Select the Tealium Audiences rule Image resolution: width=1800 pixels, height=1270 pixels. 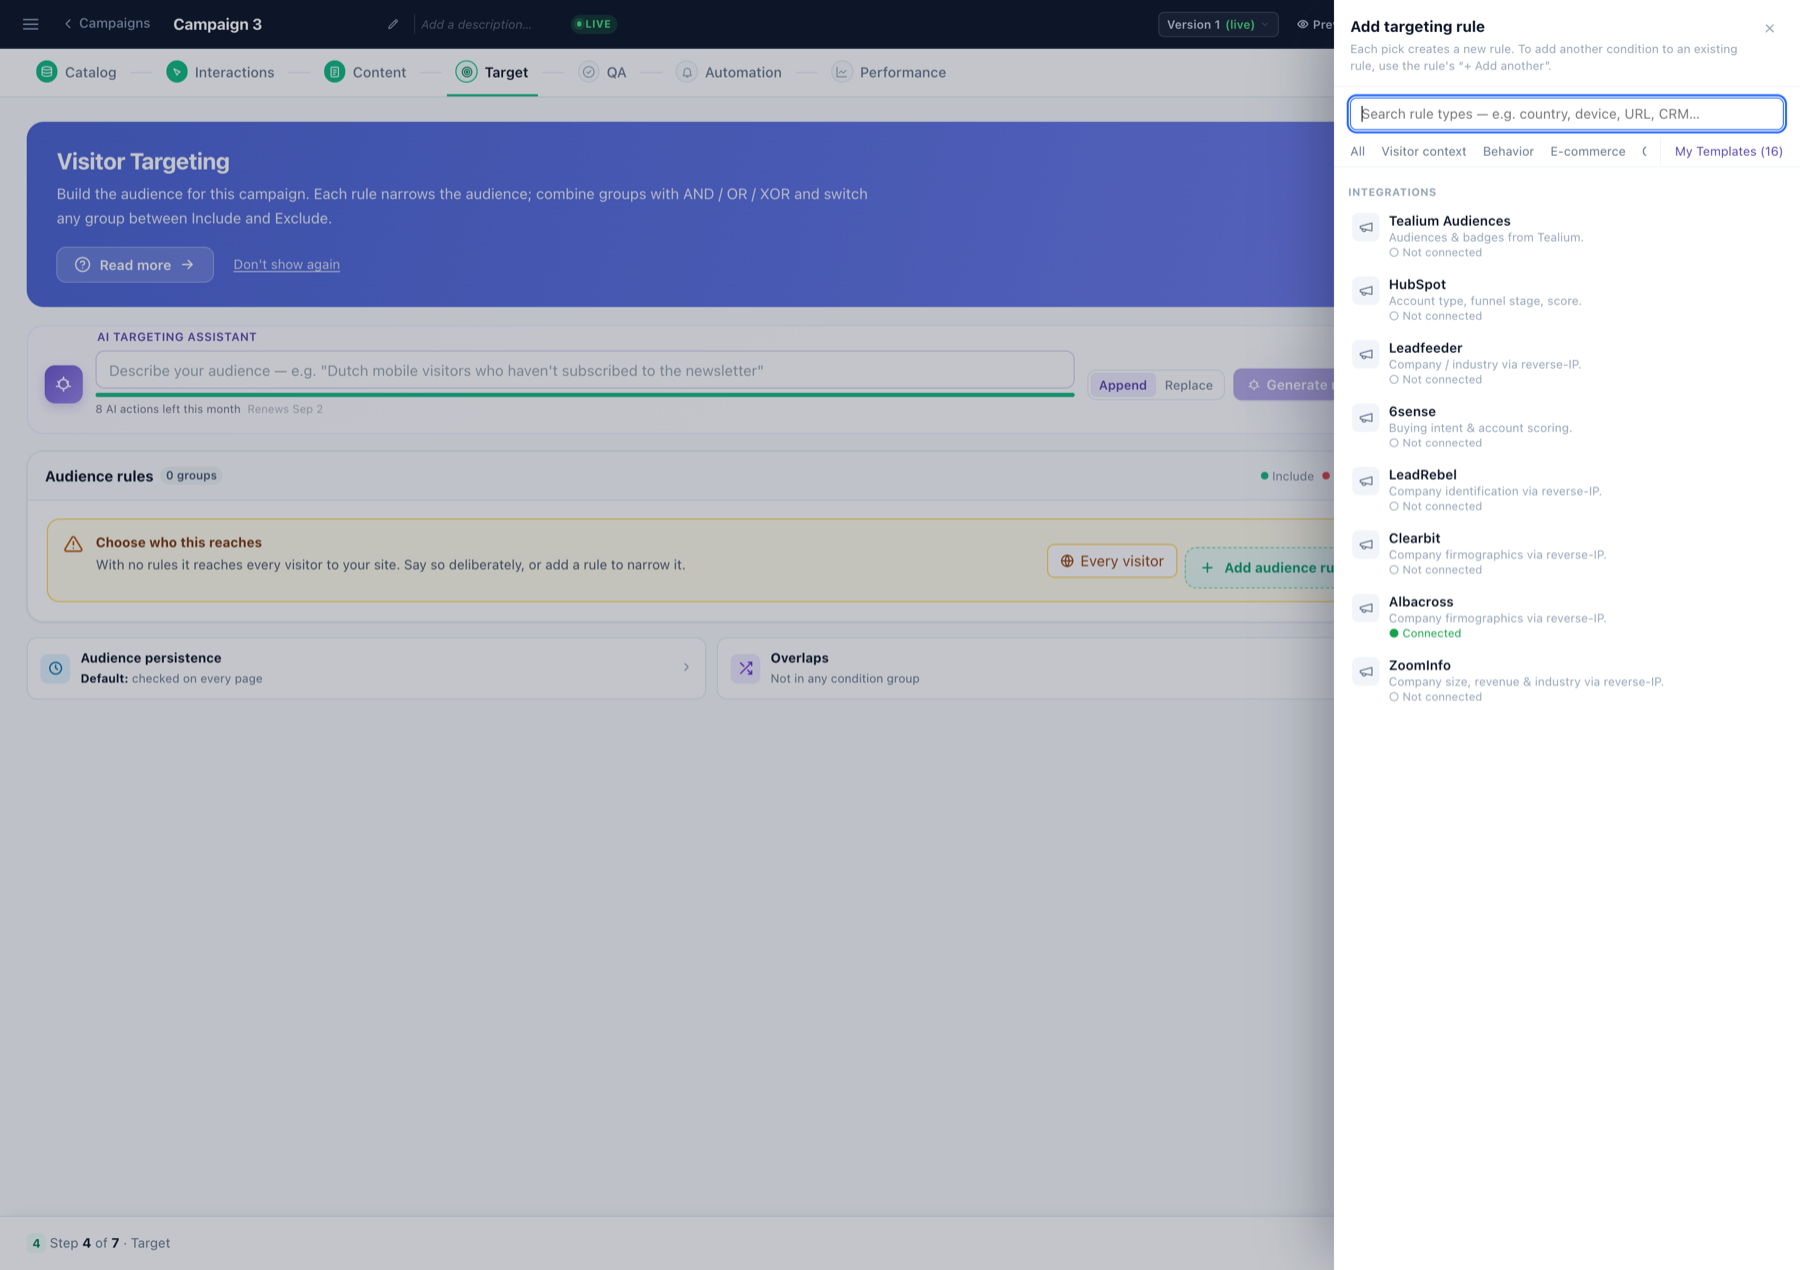point(1566,236)
